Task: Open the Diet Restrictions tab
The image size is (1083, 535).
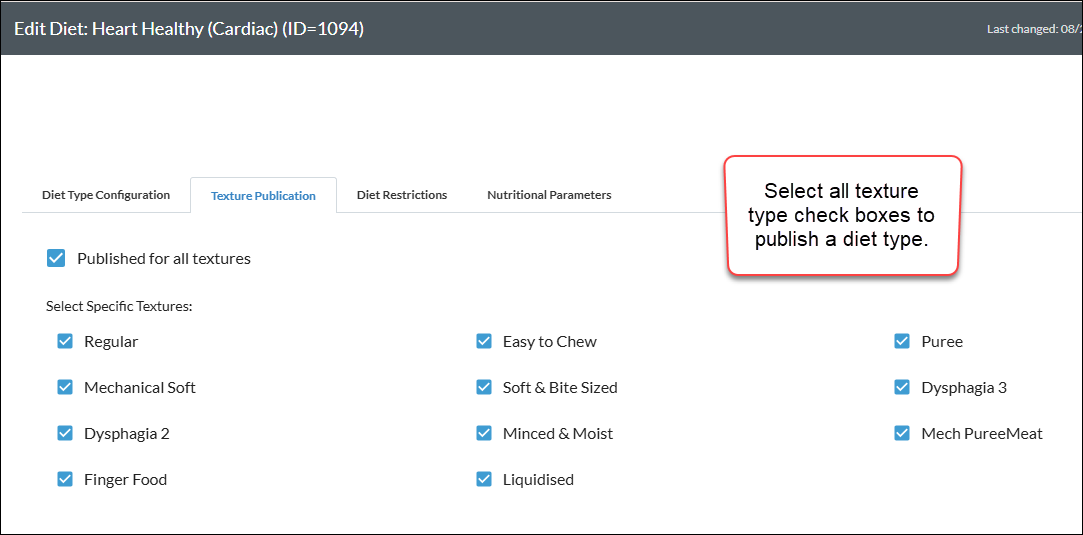Action: tap(402, 195)
